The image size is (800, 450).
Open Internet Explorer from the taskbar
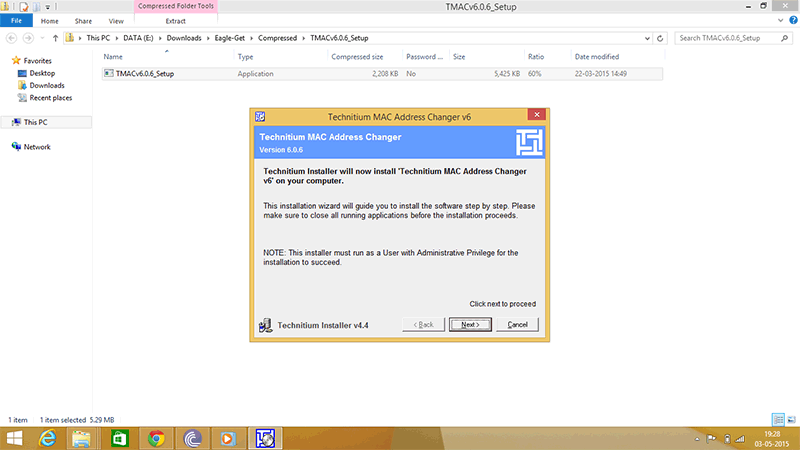click(46, 438)
